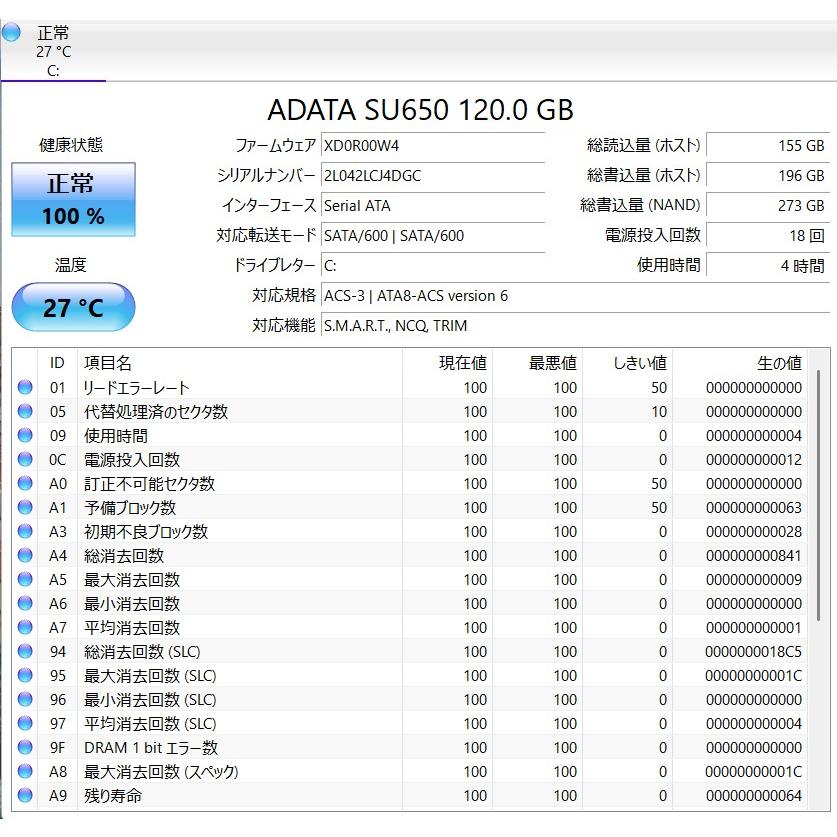
Task: Click the SMART attribute list scrollbar
Action: tap(818, 495)
